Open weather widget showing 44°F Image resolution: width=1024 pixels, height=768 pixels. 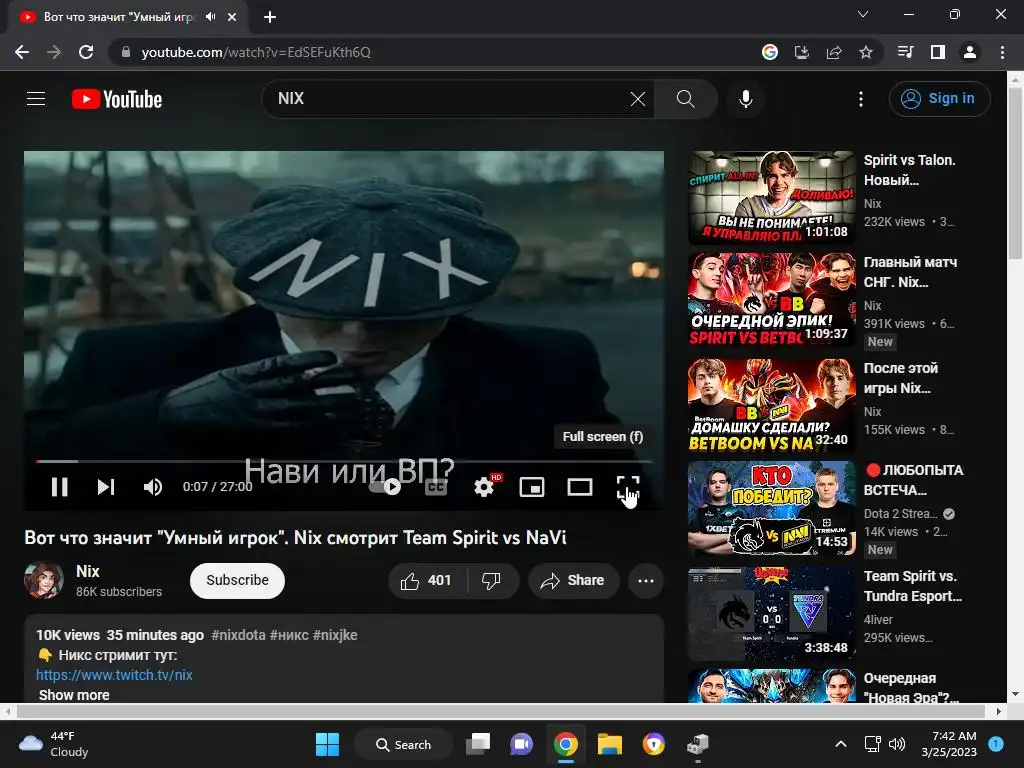tap(54, 744)
